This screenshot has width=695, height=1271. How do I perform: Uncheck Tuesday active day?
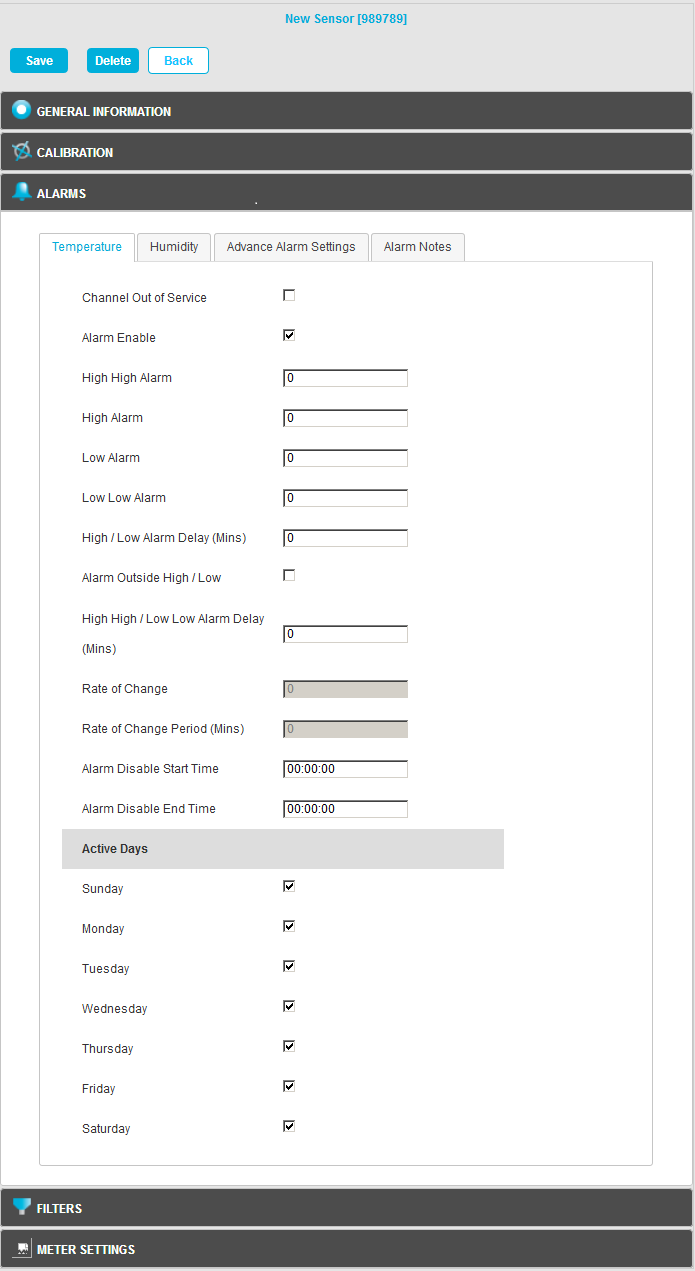[x=289, y=966]
